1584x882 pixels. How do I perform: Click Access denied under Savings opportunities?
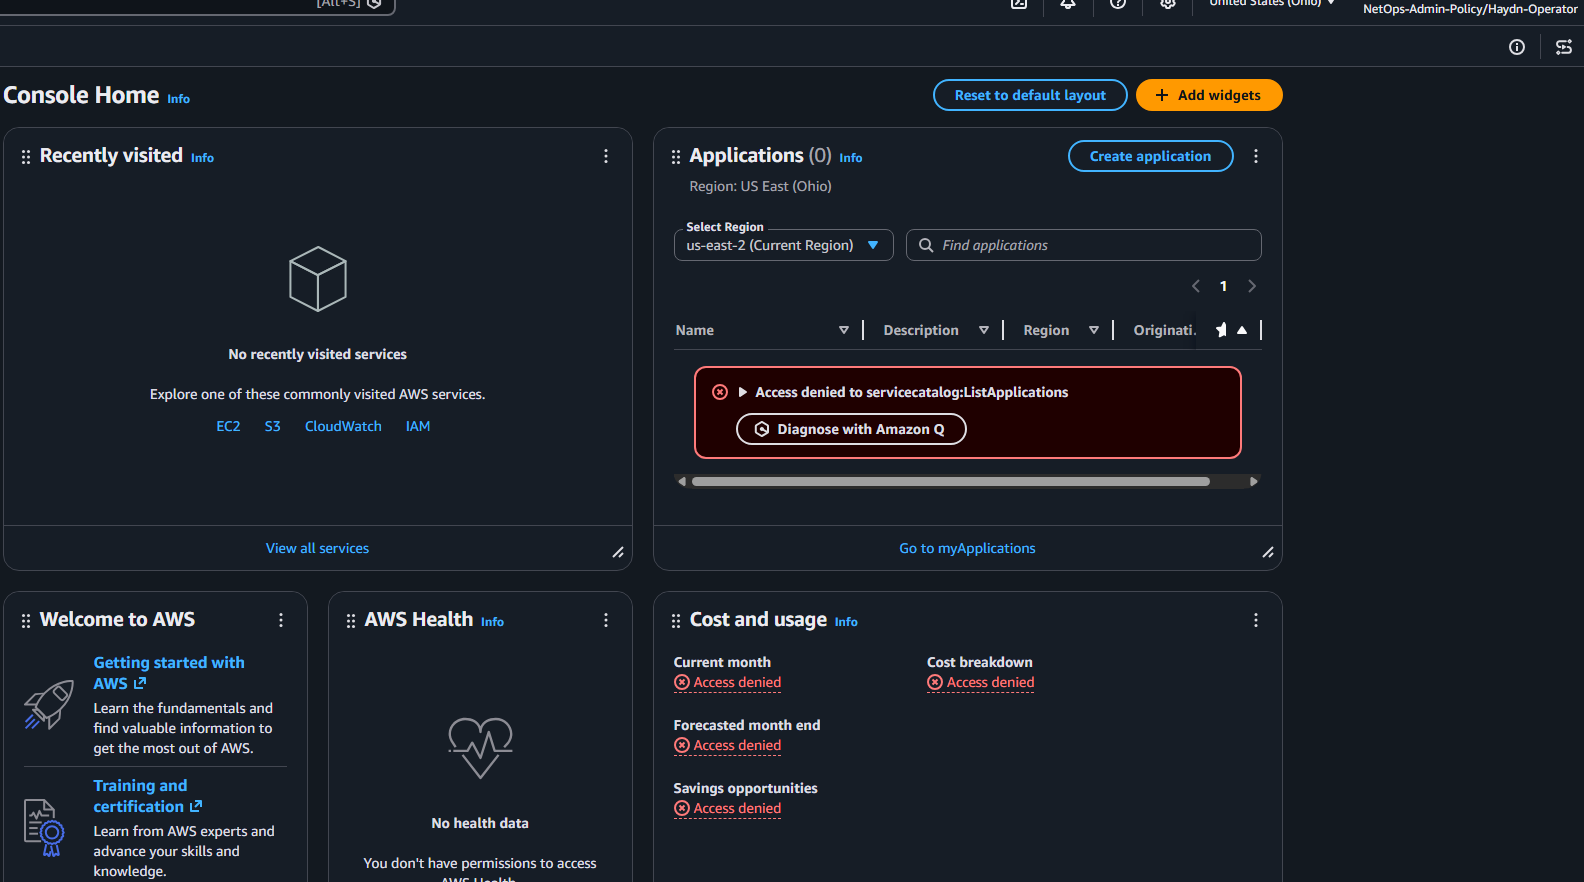coord(727,808)
